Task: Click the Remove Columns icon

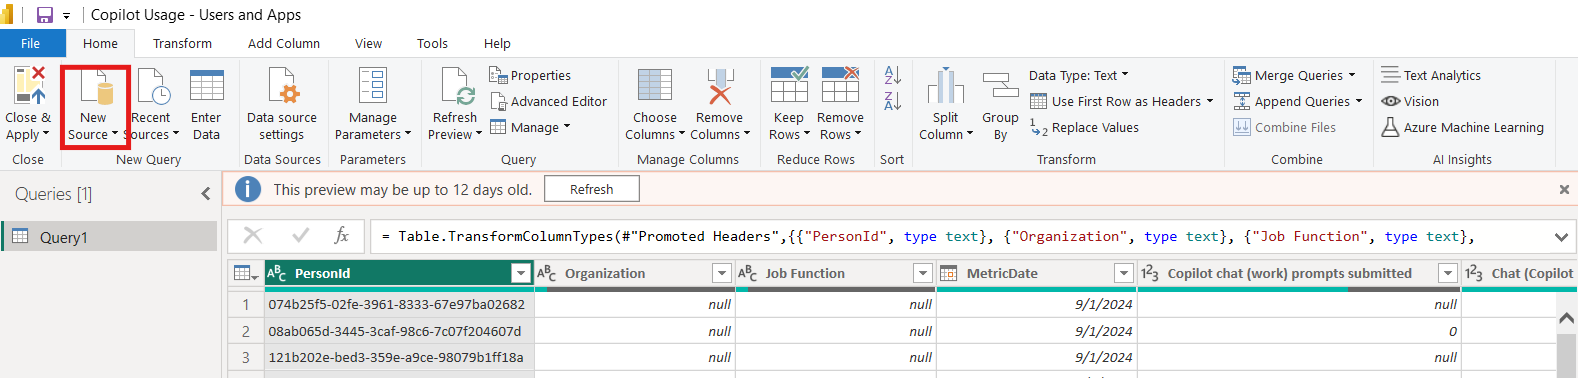Action: pyautogui.click(x=720, y=86)
